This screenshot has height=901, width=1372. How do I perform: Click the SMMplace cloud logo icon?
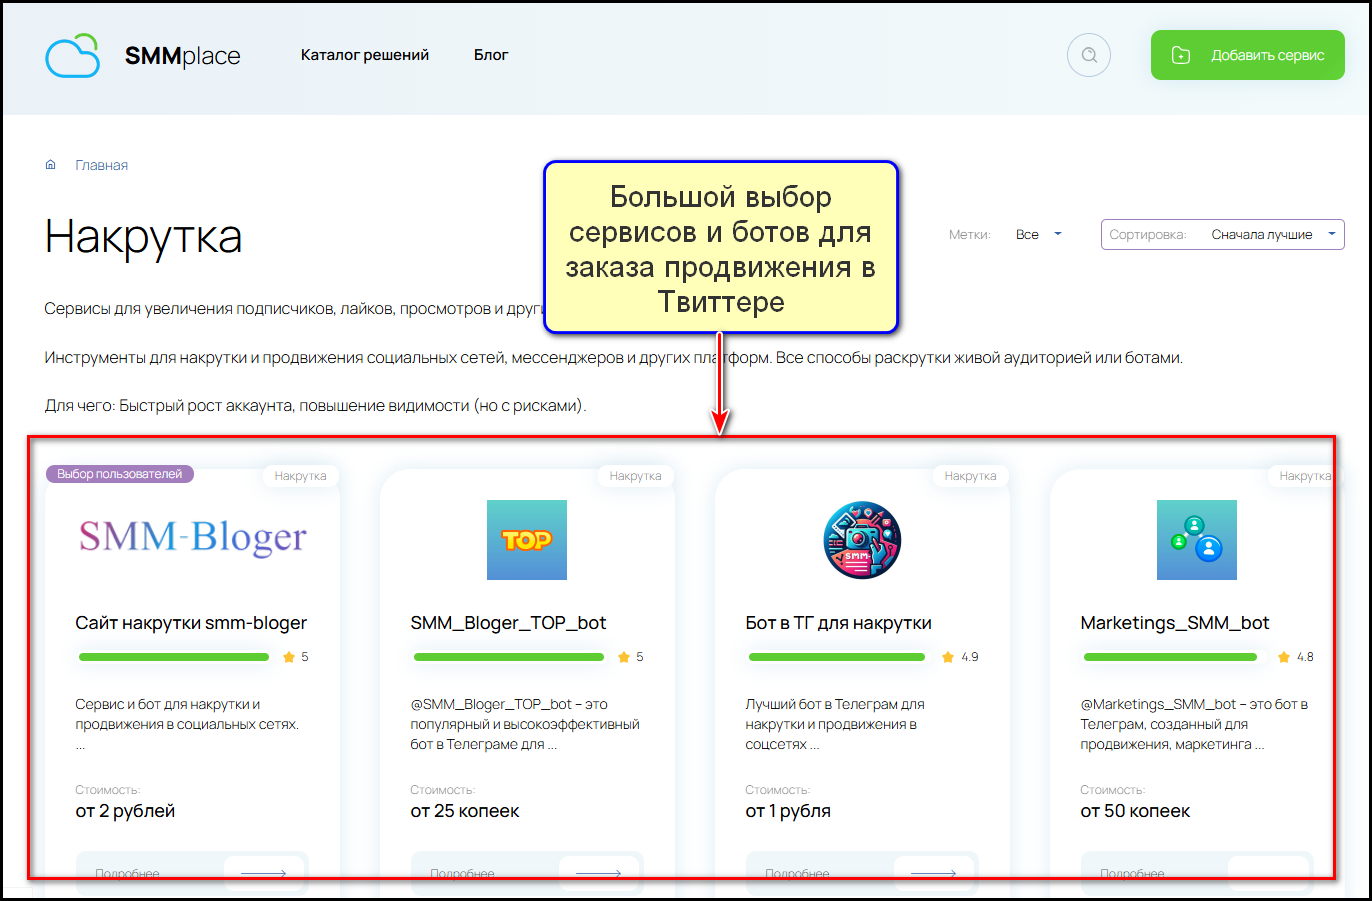tap(73, 56)
